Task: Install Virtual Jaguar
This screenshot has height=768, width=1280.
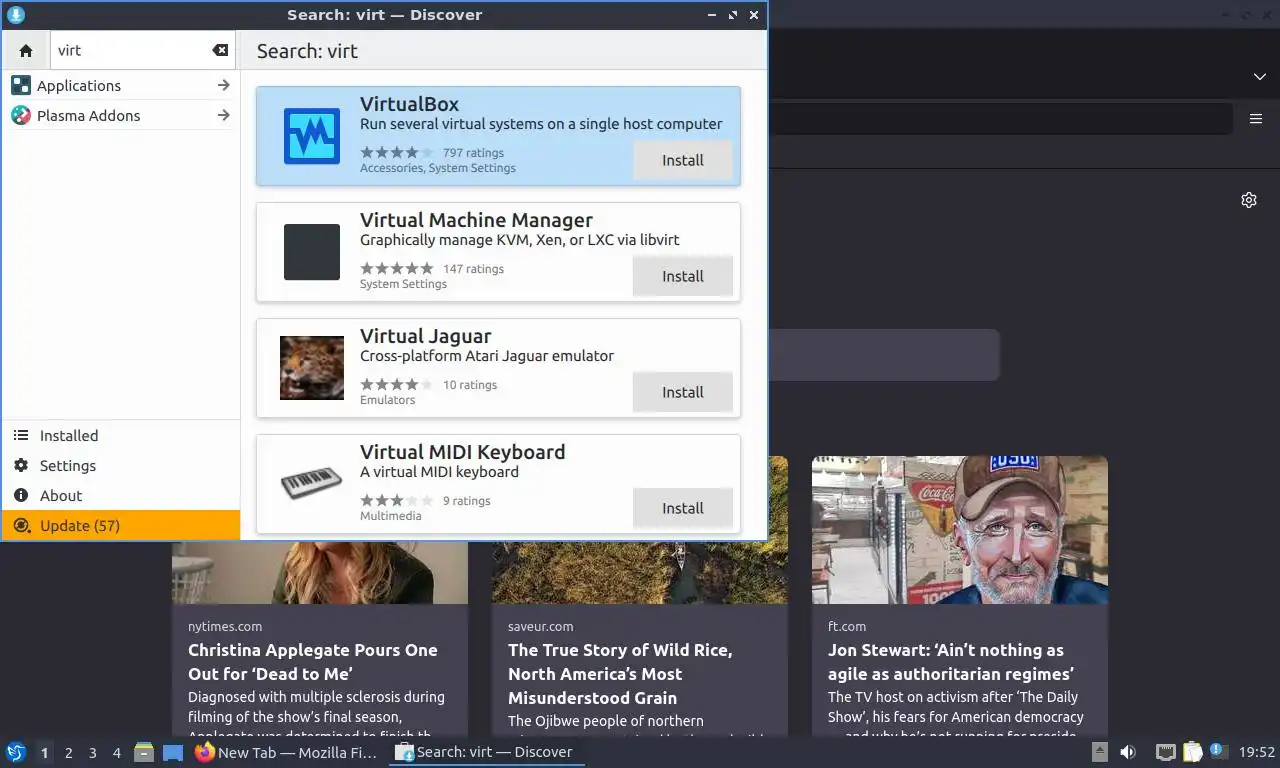Action: [683, 392]
